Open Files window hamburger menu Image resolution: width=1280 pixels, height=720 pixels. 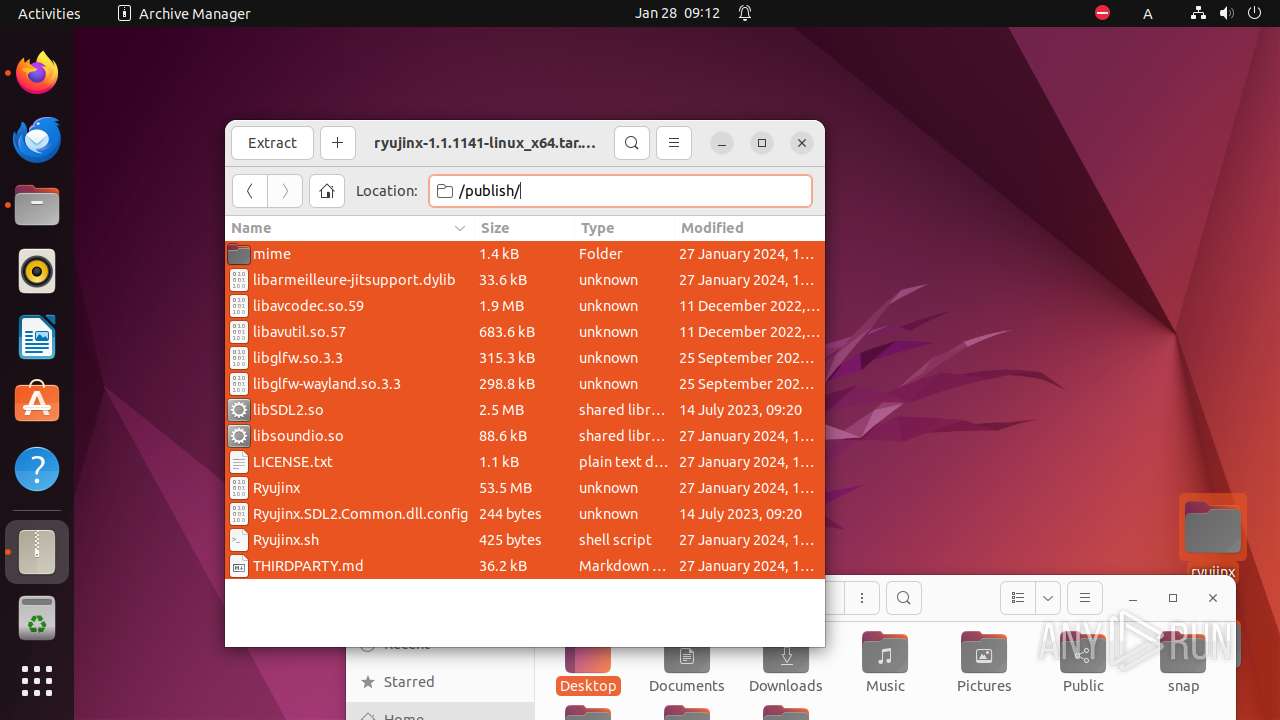click(1085, 598)
